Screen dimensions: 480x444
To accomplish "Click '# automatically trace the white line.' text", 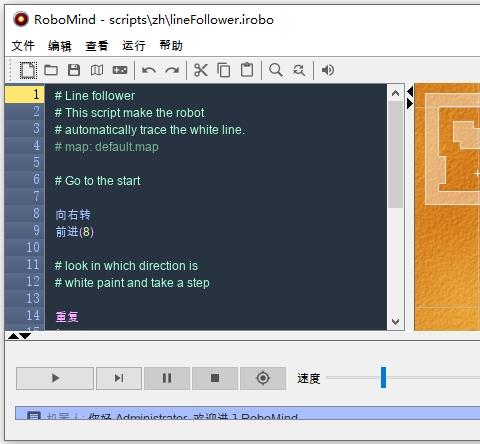I will [150, 130].
